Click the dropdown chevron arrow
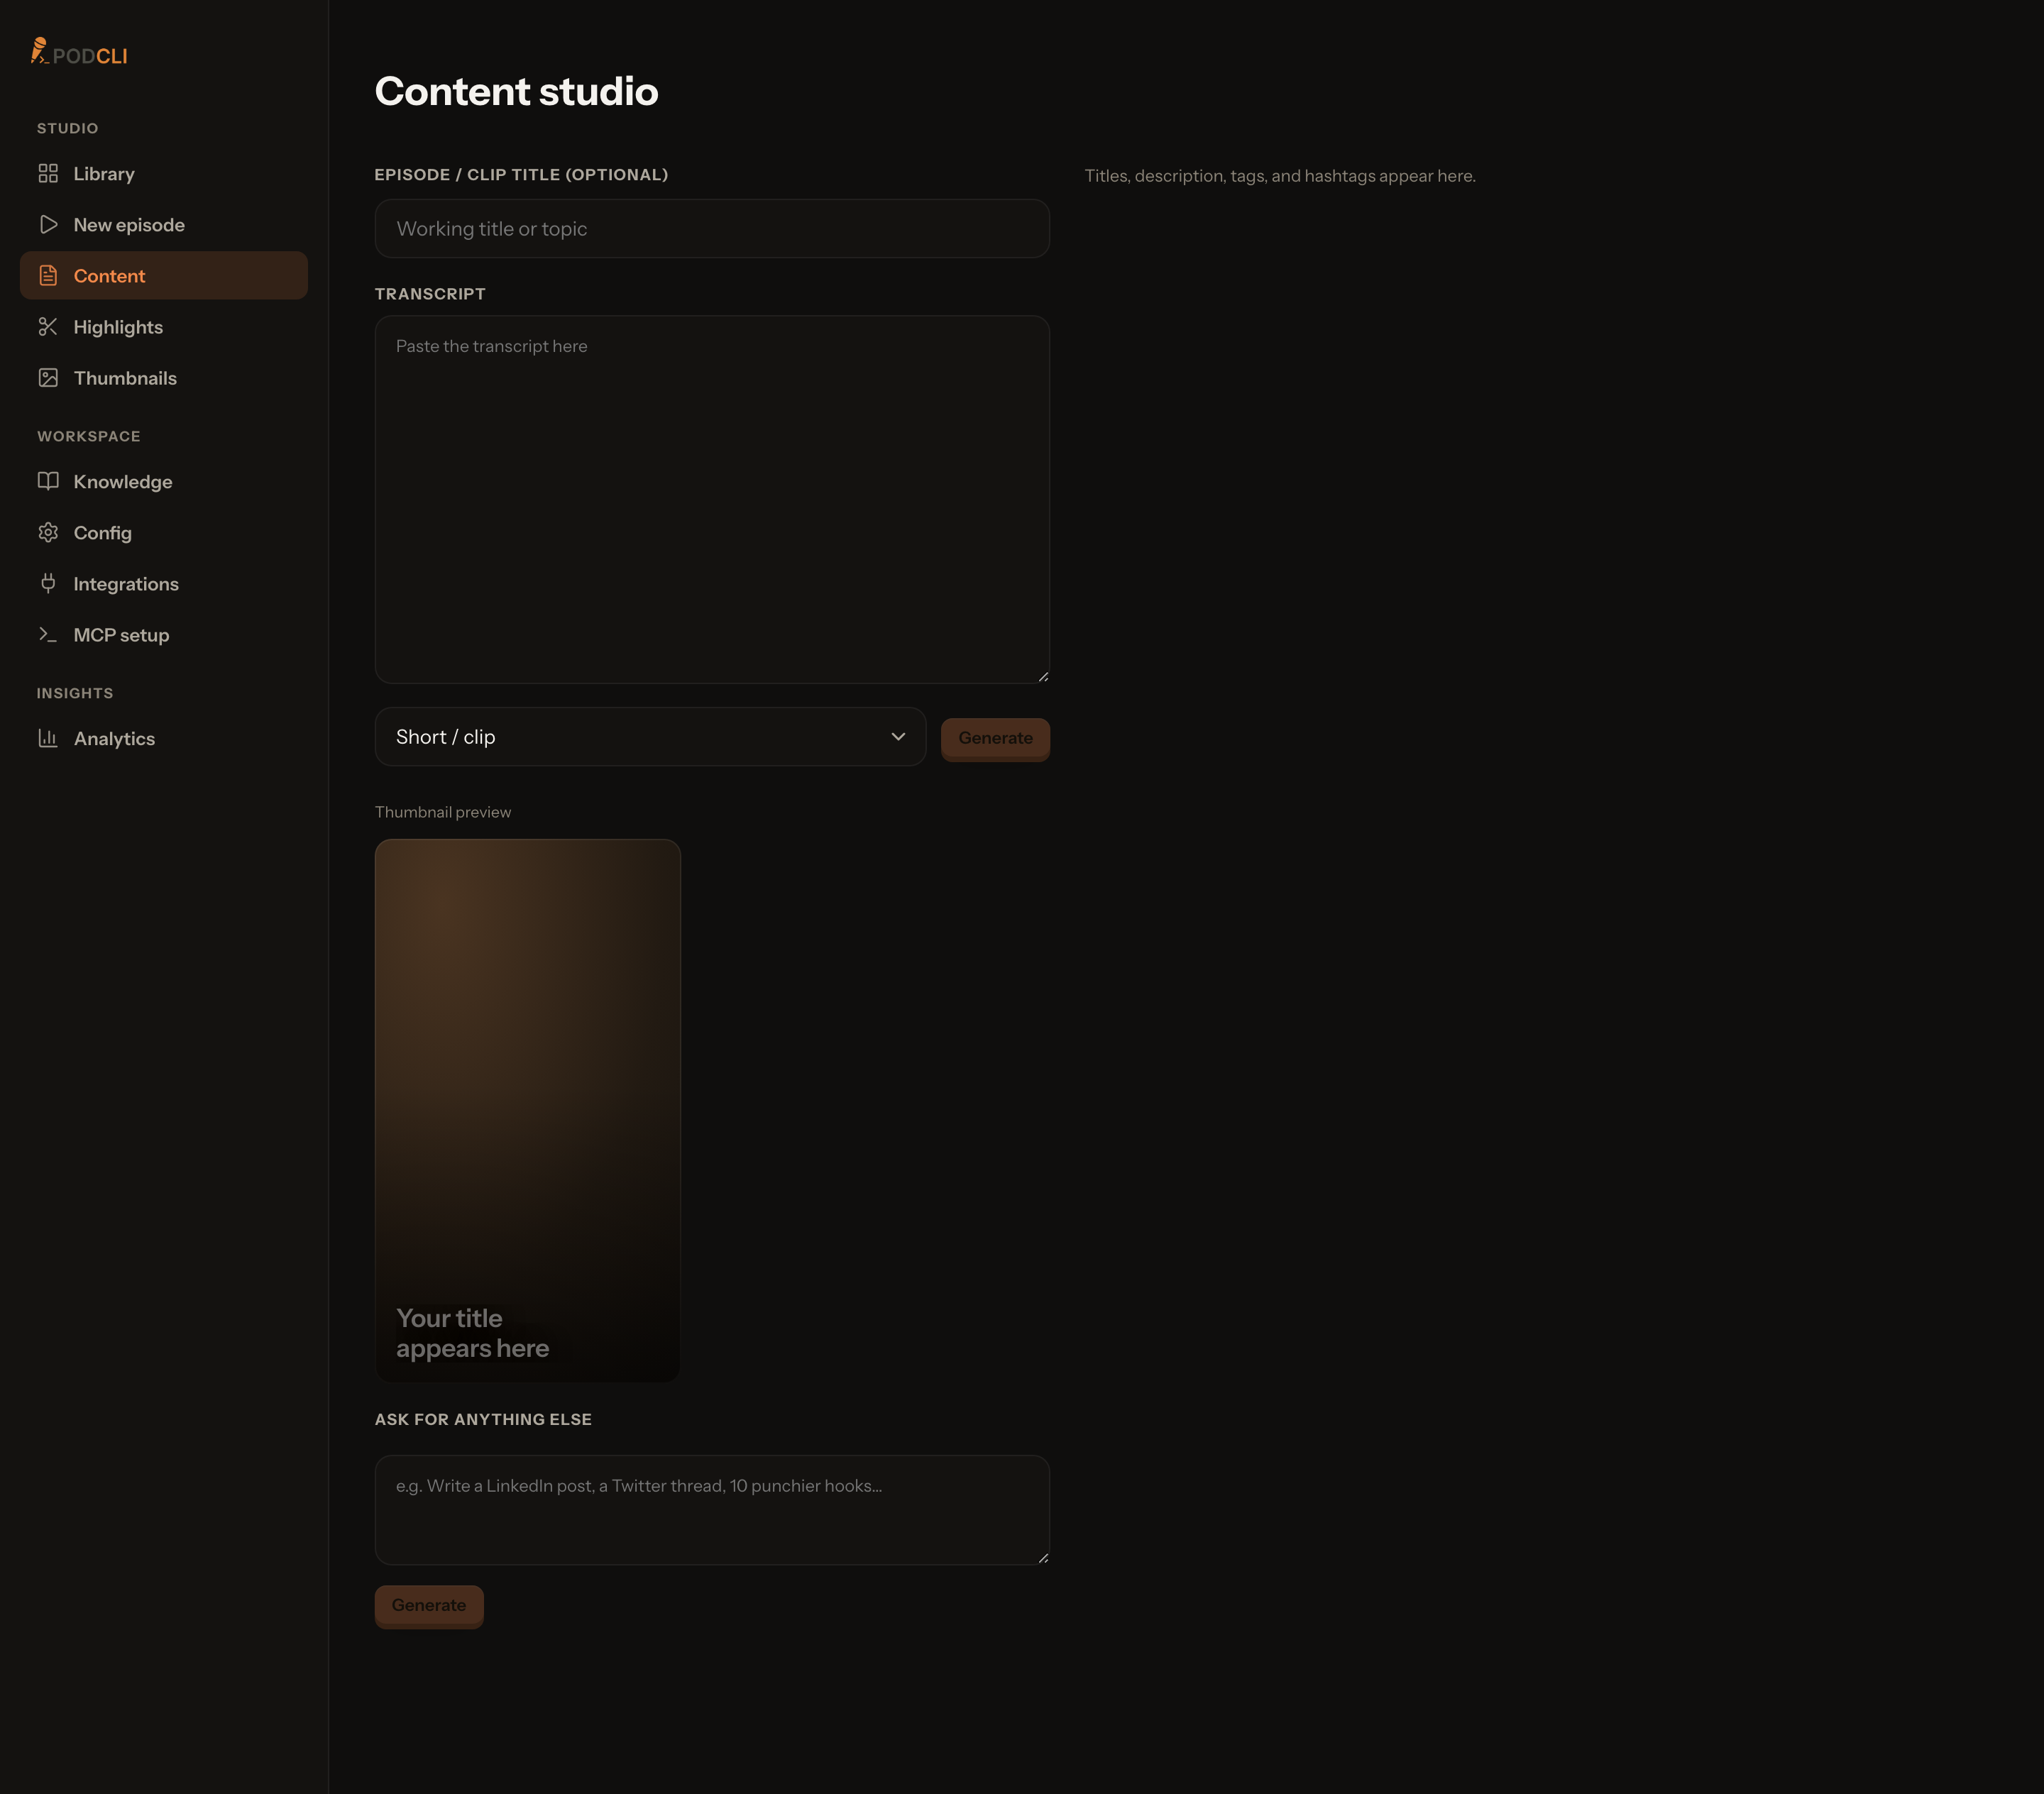Image resolution: width=2044 pixels, height=1794 pixels. tap(898, 737)
